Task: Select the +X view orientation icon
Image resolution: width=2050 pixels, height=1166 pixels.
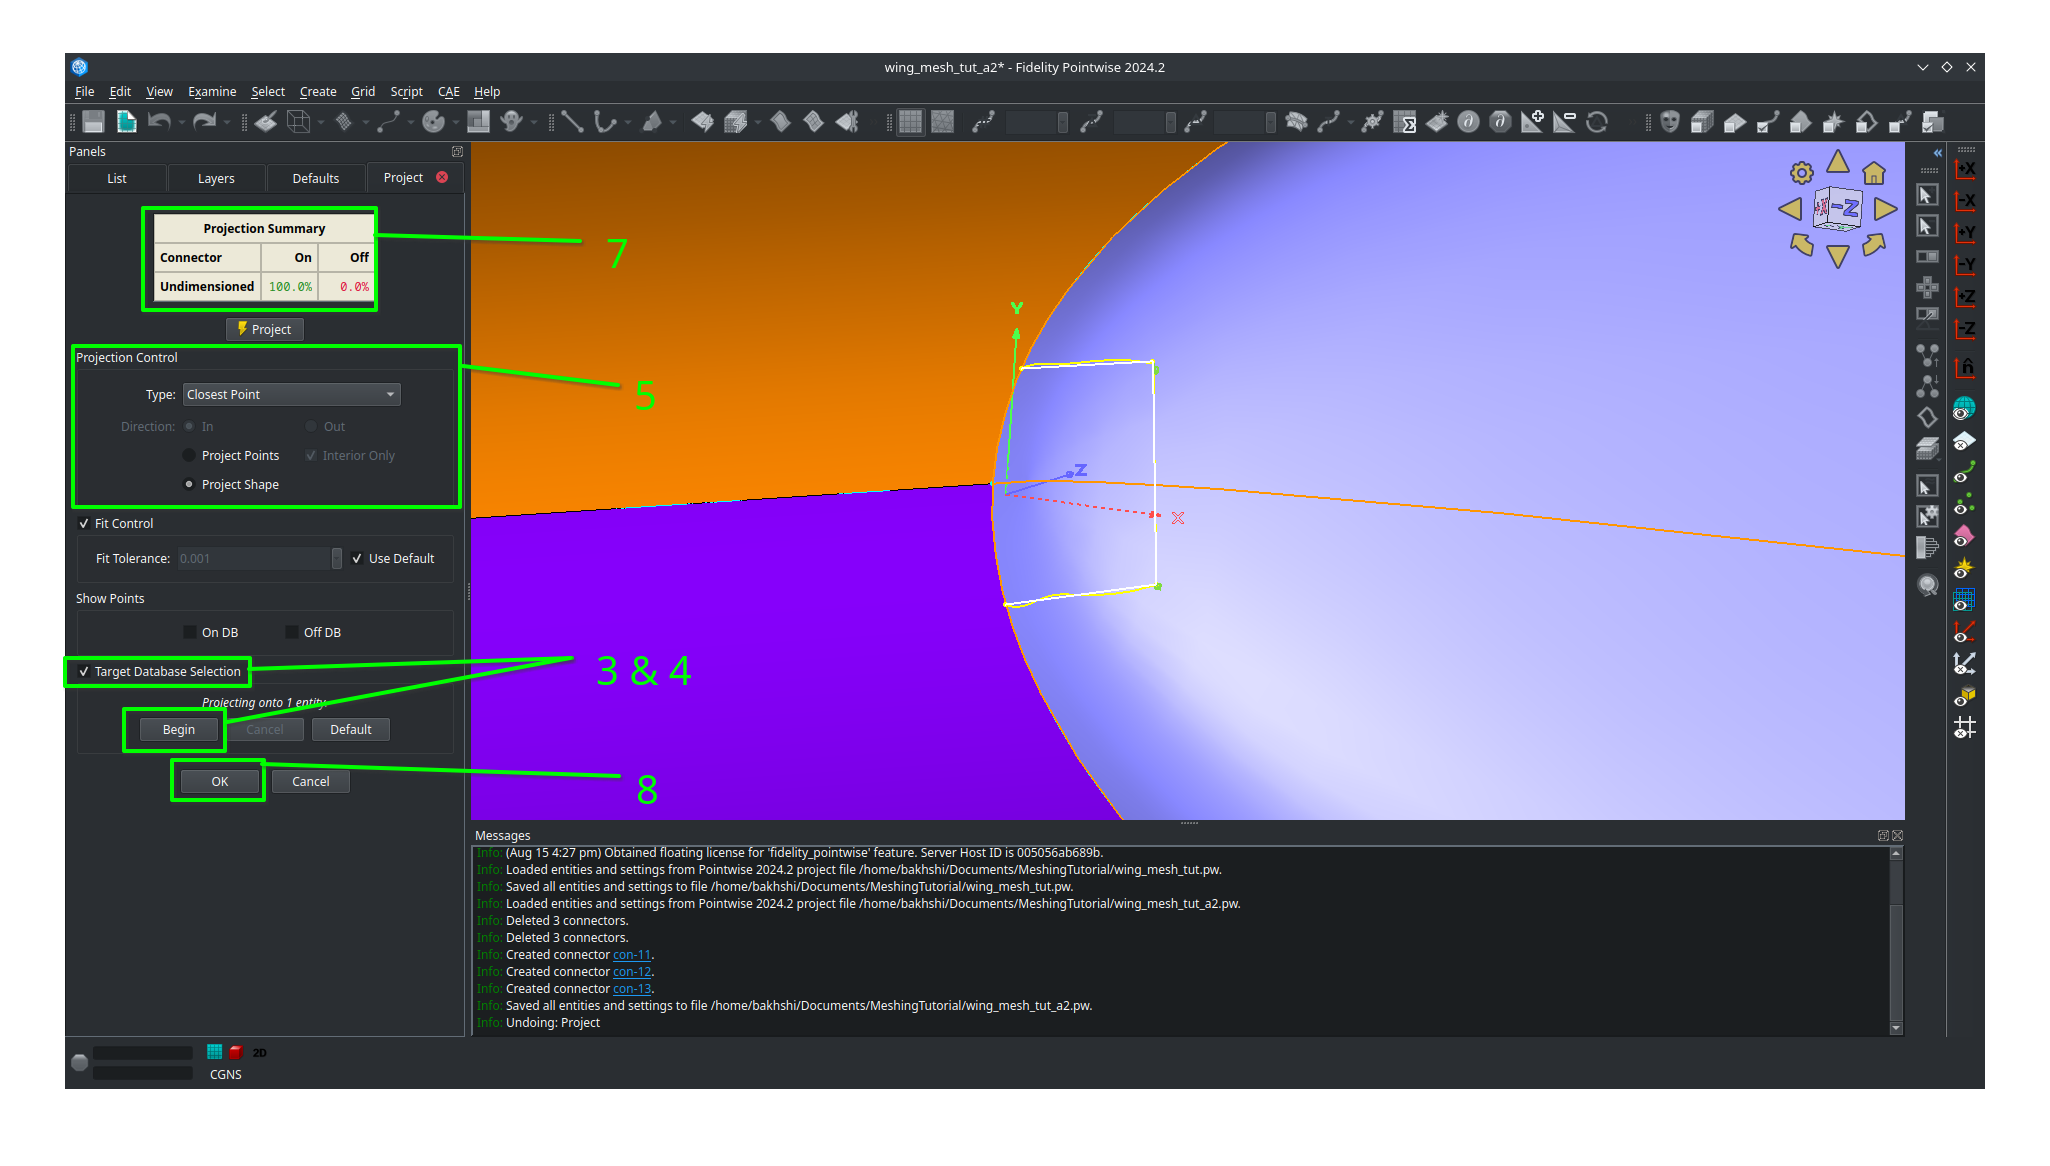Action: 1964,170
